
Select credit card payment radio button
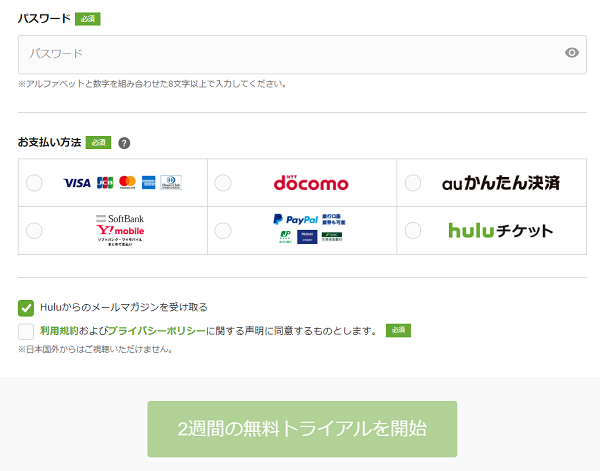pos(34,183)
